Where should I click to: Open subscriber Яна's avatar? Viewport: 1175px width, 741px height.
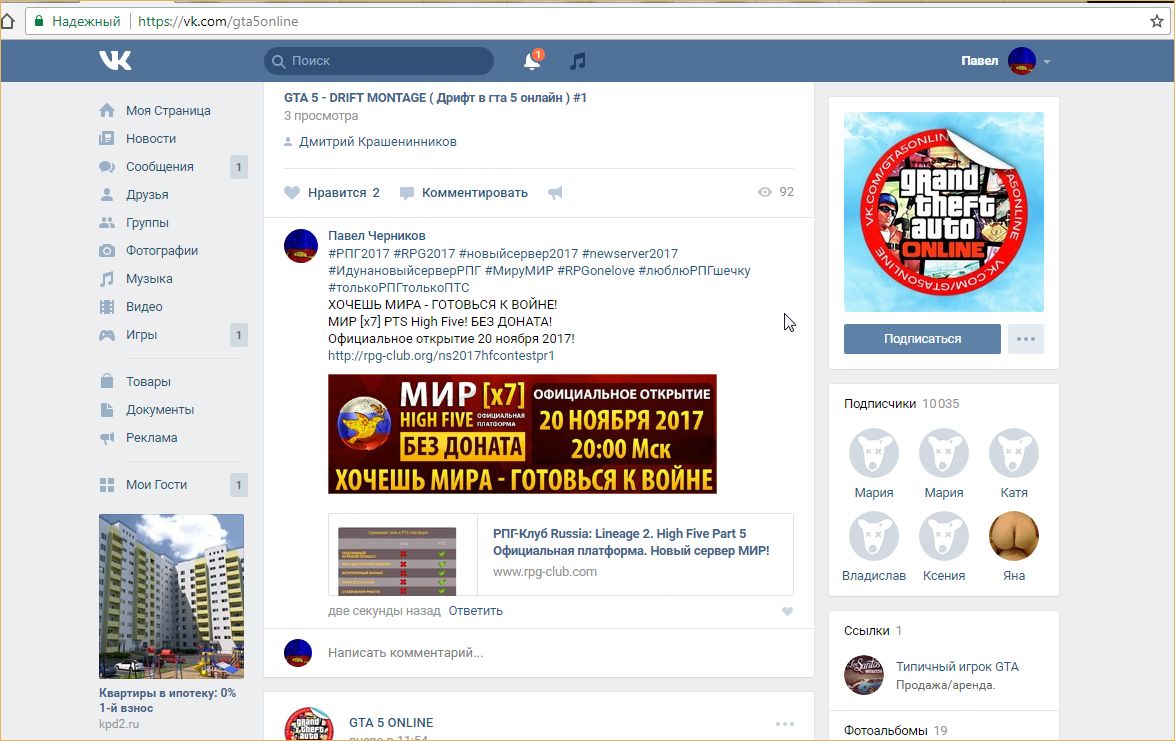point(1014,536)
